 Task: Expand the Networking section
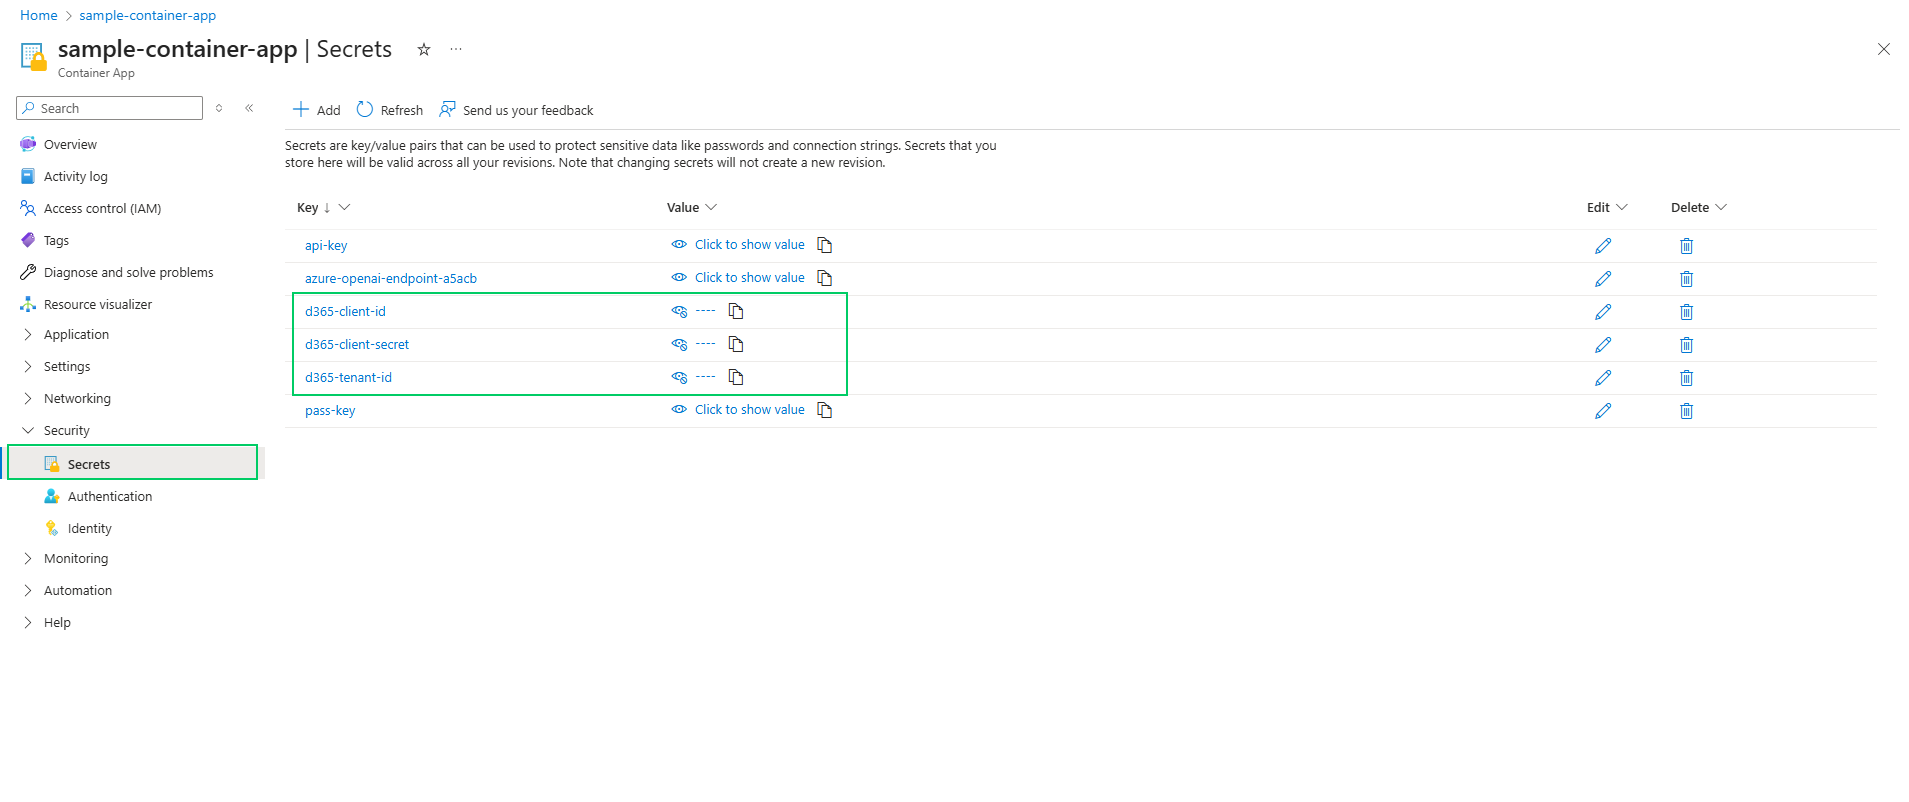click(28, 398)
